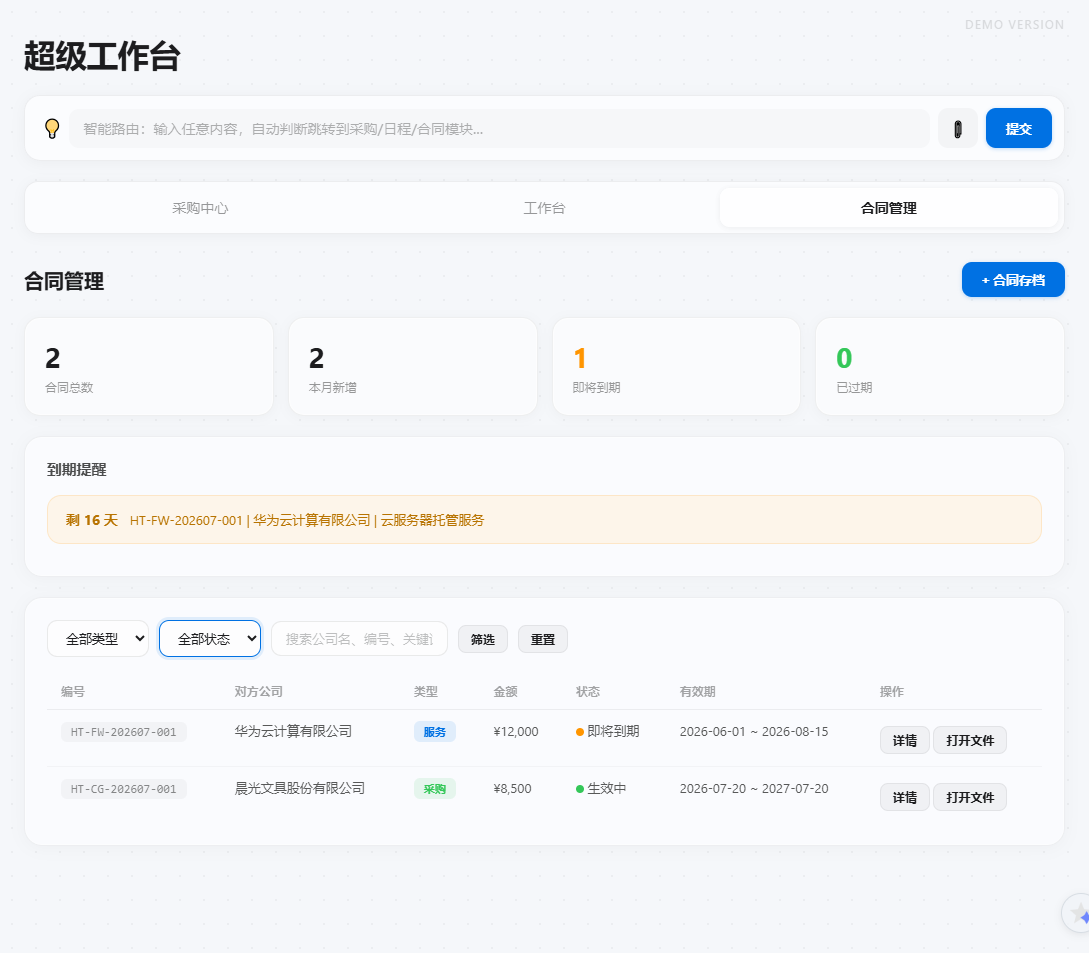Open the 全部状态 status filter dropdown
Image resolution: width=1089 pixels, height=953 pixels.
point(210,638)
